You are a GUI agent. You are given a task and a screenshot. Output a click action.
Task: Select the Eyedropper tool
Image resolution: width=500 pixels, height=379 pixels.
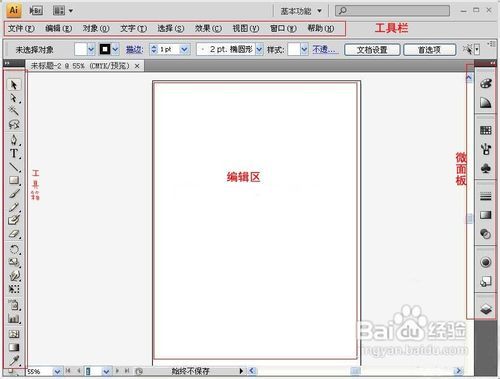(14, 360)
